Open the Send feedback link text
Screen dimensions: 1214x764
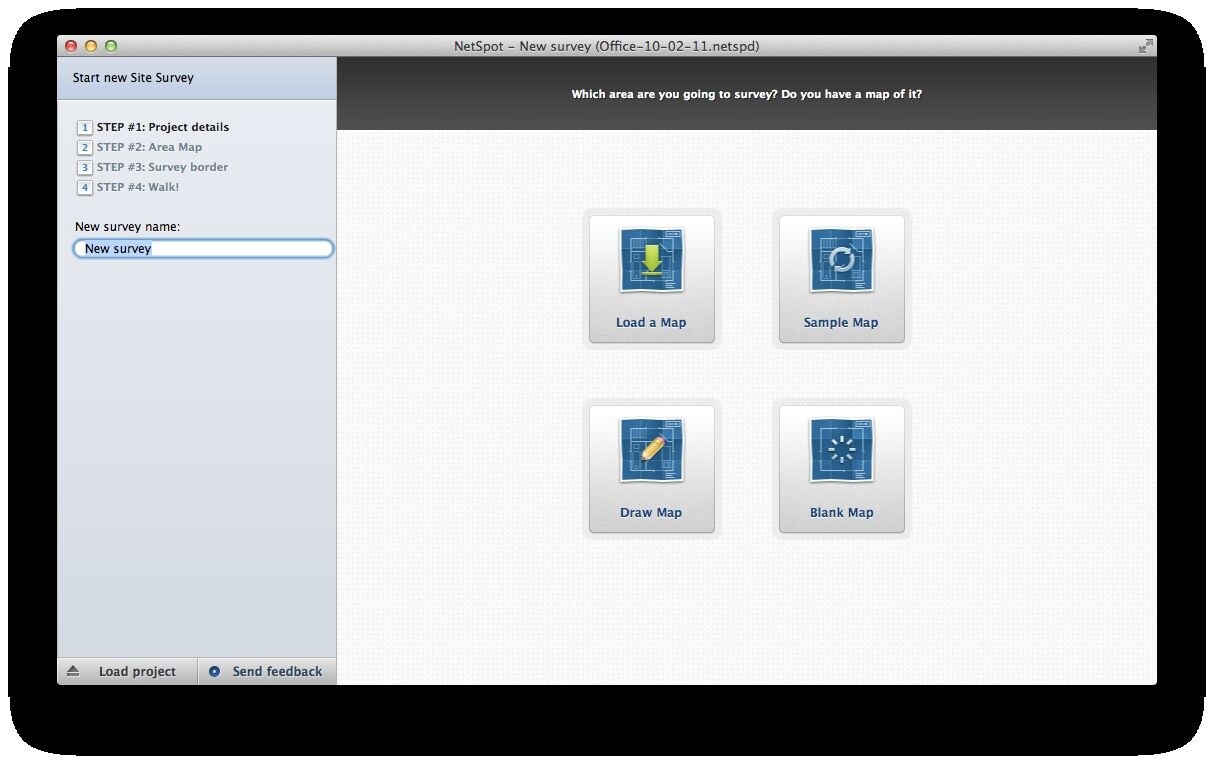[x=277, y=672]
